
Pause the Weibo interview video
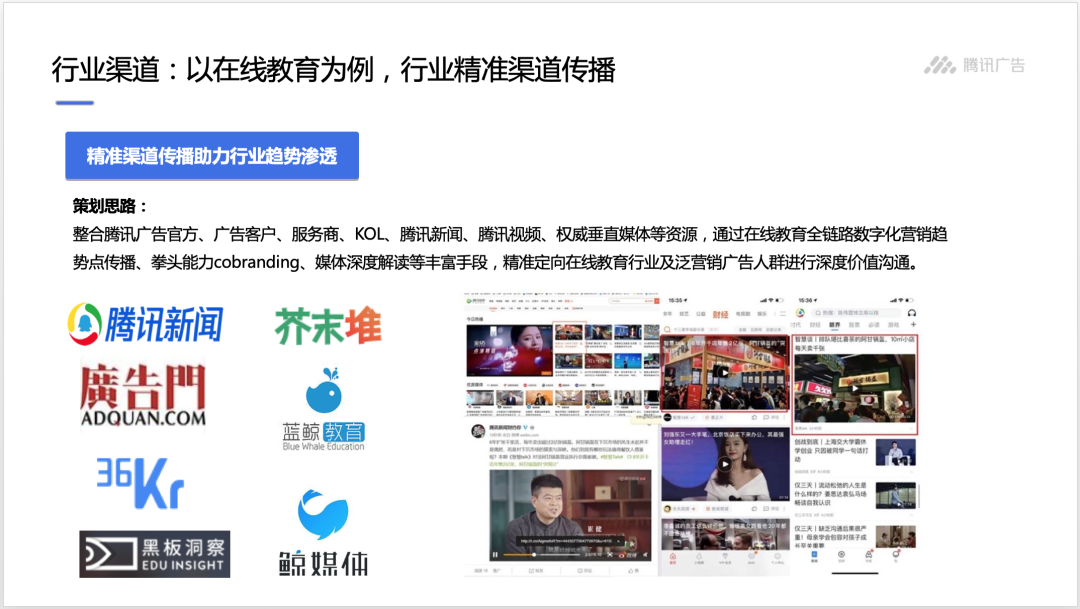pyautogui.click(x=495, y=555)
